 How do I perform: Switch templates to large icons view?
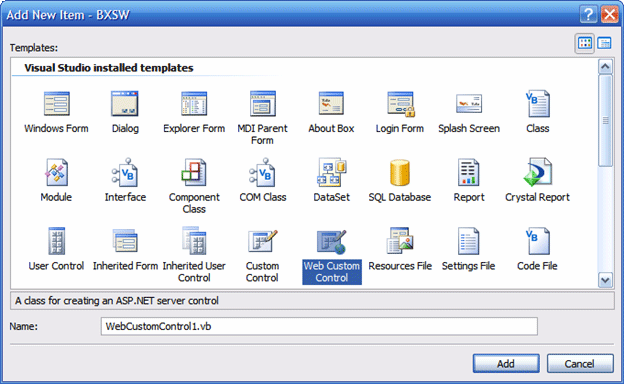click(585, 43)
